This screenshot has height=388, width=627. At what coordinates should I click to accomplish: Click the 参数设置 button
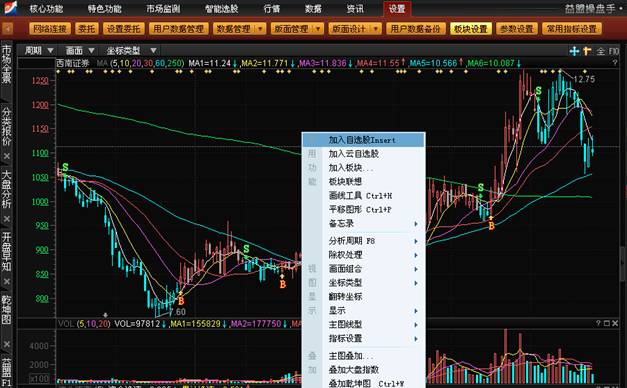[x=517, y=29]
